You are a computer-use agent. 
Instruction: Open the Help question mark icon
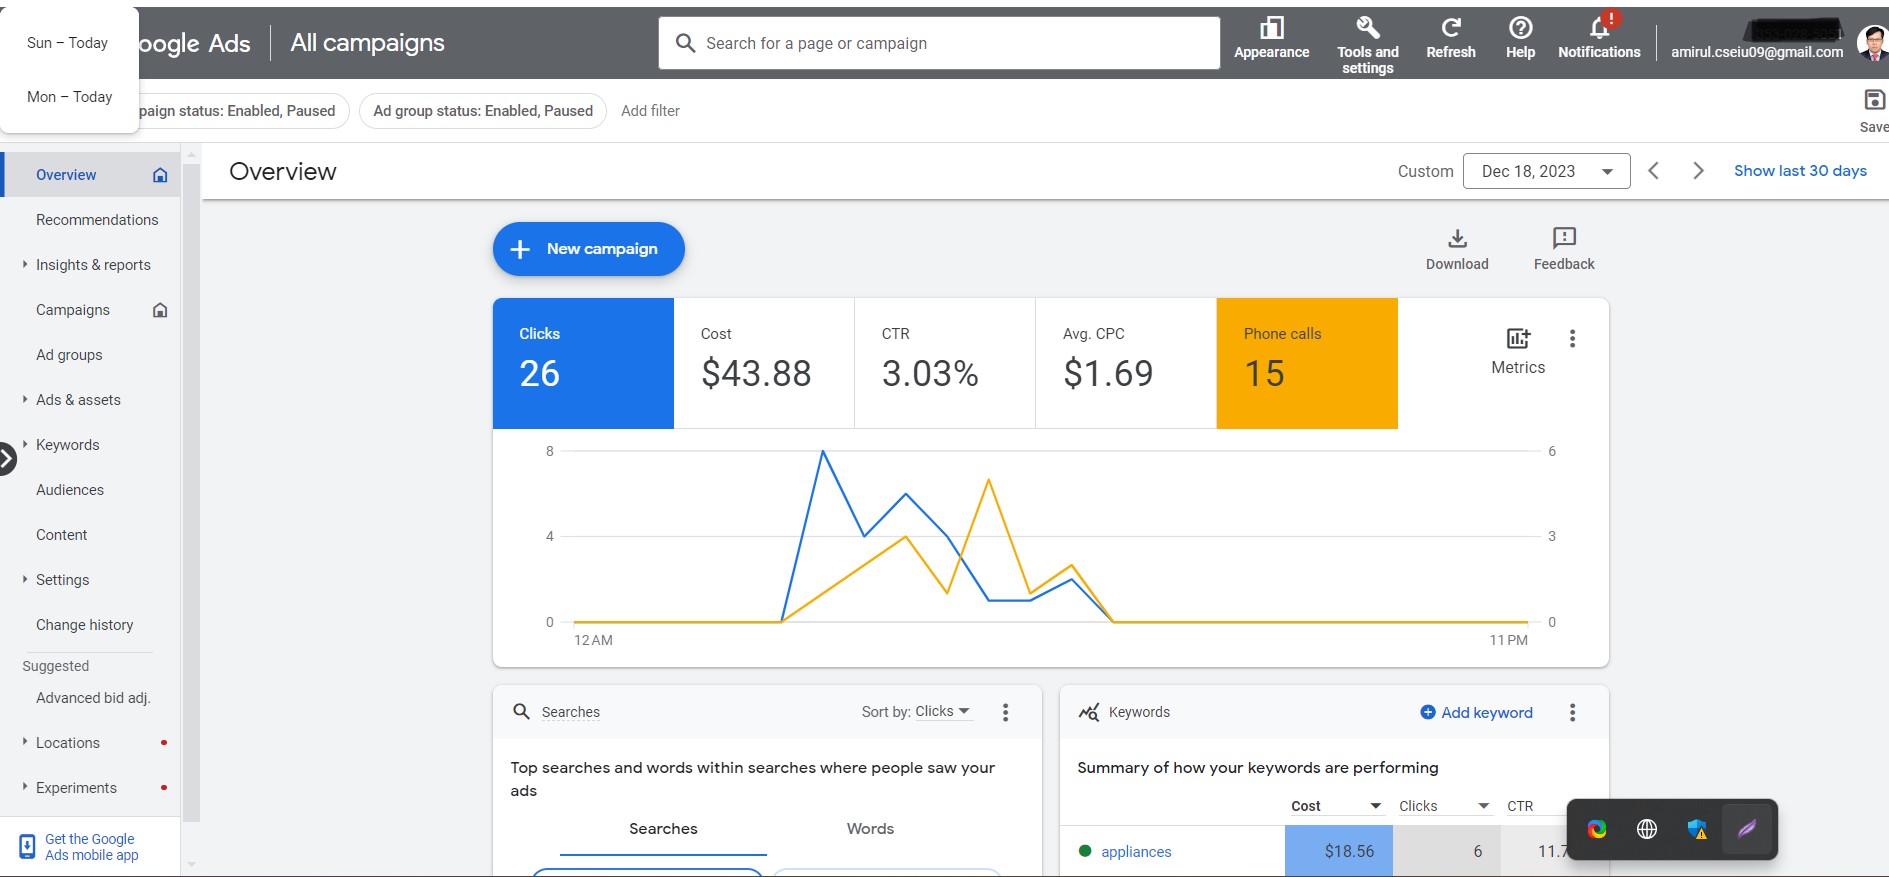click(x=1520, y=28)
